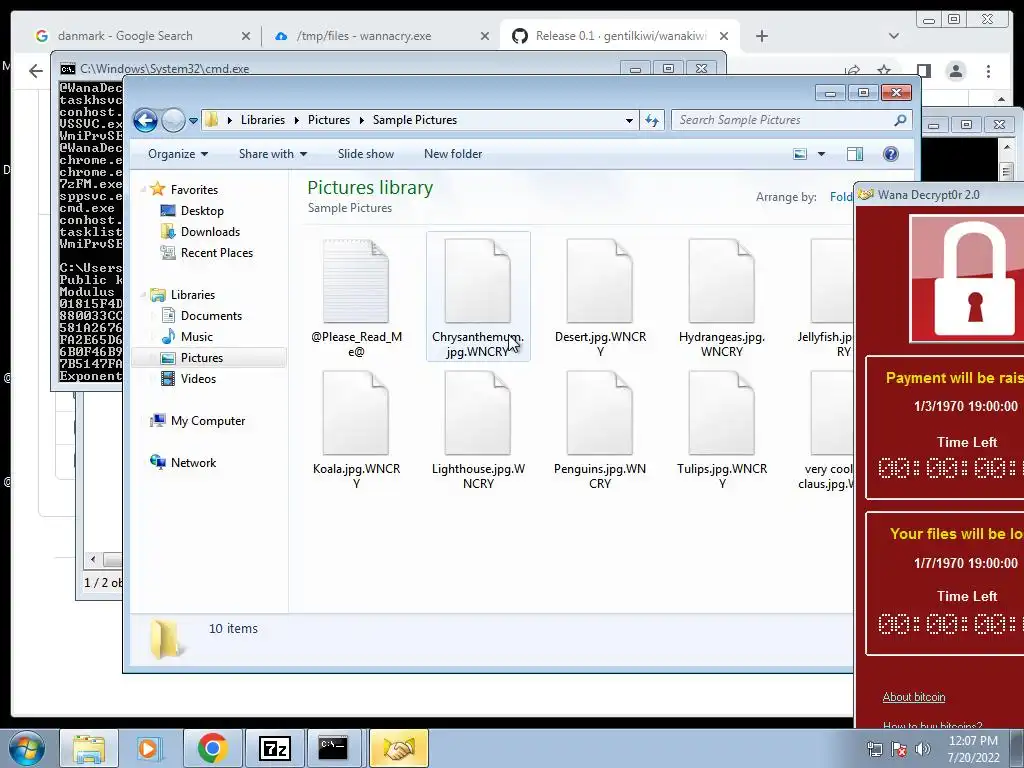Image resolution: width=1024 pixels, height=768 pixels.
Task: Select Pictures in the address breadcrumb
Action: point(328,120)
